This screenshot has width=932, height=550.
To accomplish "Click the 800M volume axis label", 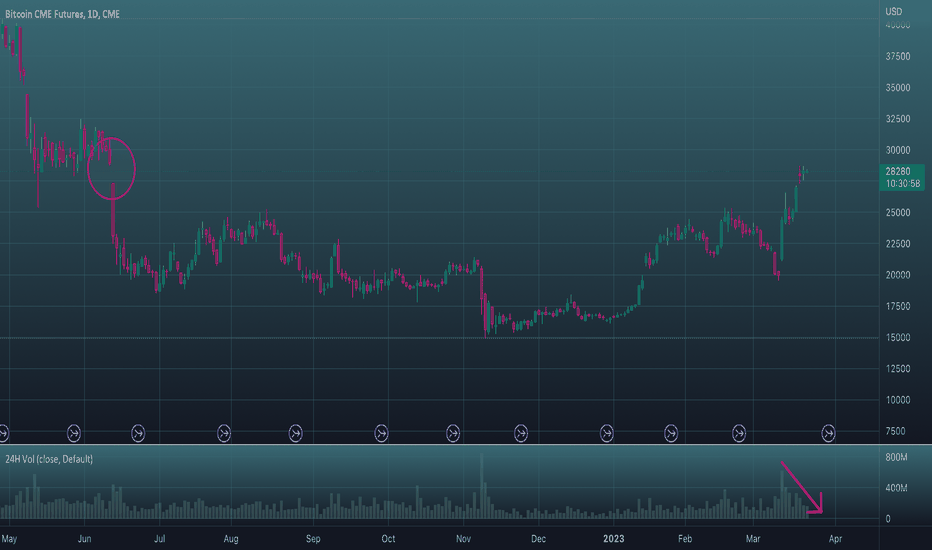I will tap(896, 457).
